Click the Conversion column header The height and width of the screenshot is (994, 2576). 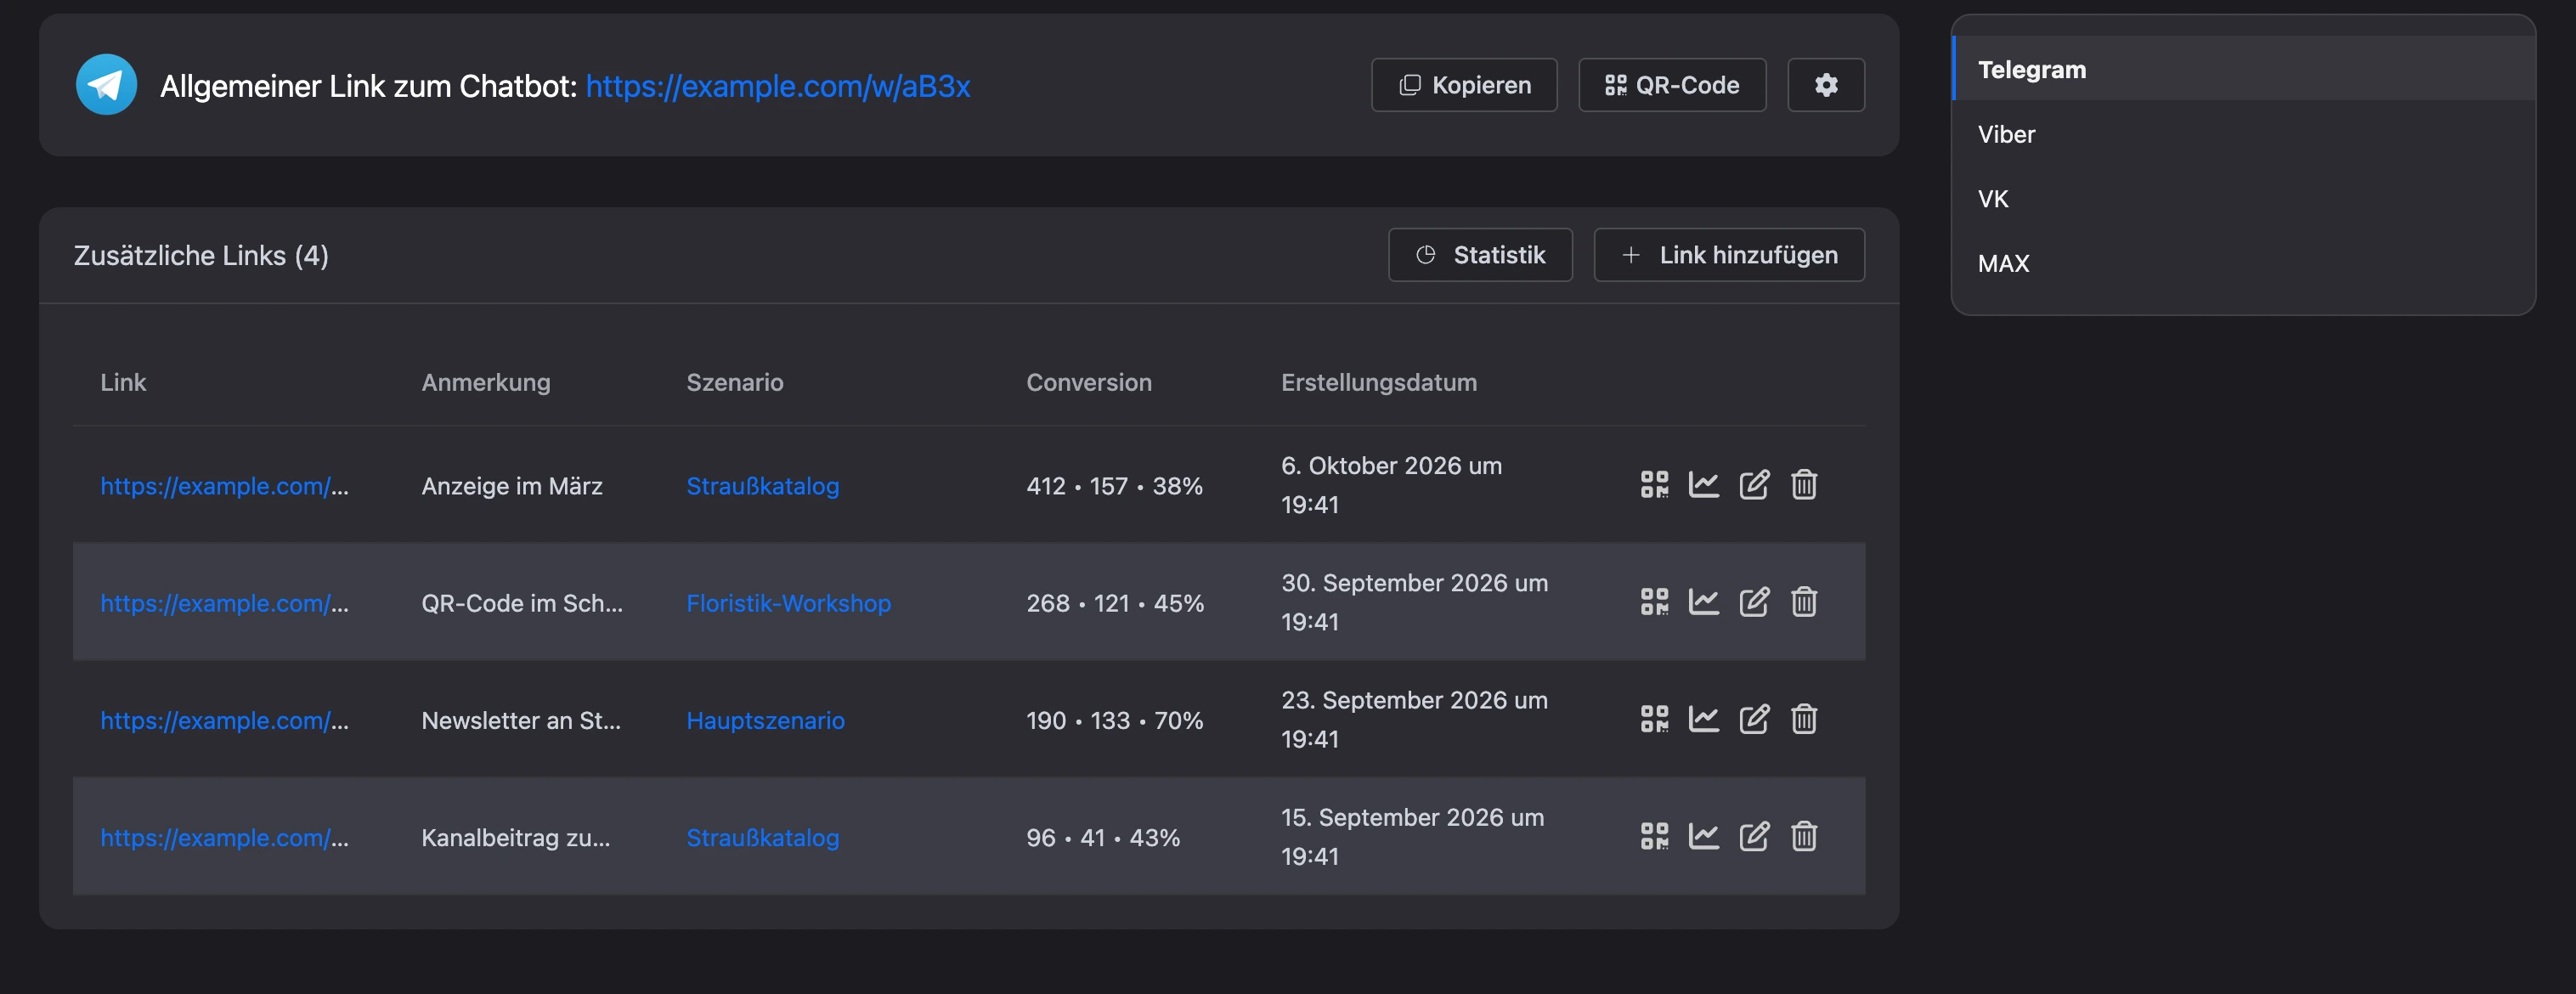pyautogui.click(x=1088, y=382)
